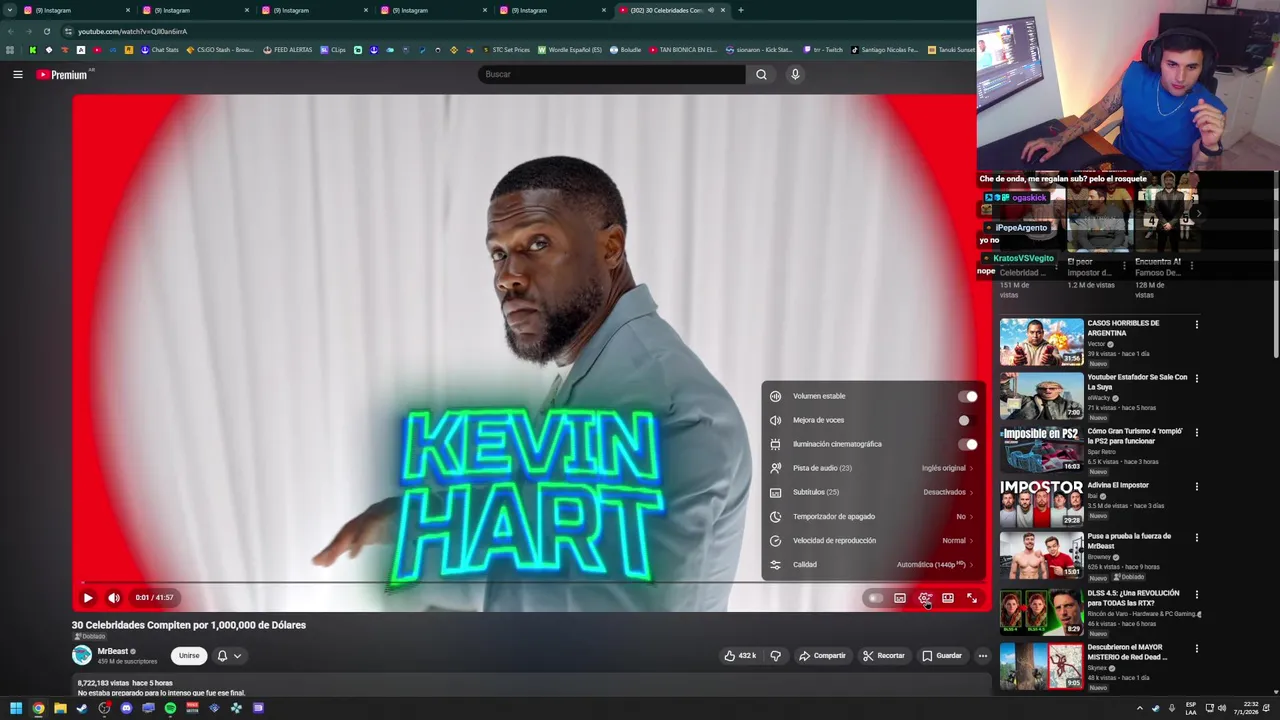1280x720 pixels.
Task: Save the video with Guardar button
Action: coord(942,656)
